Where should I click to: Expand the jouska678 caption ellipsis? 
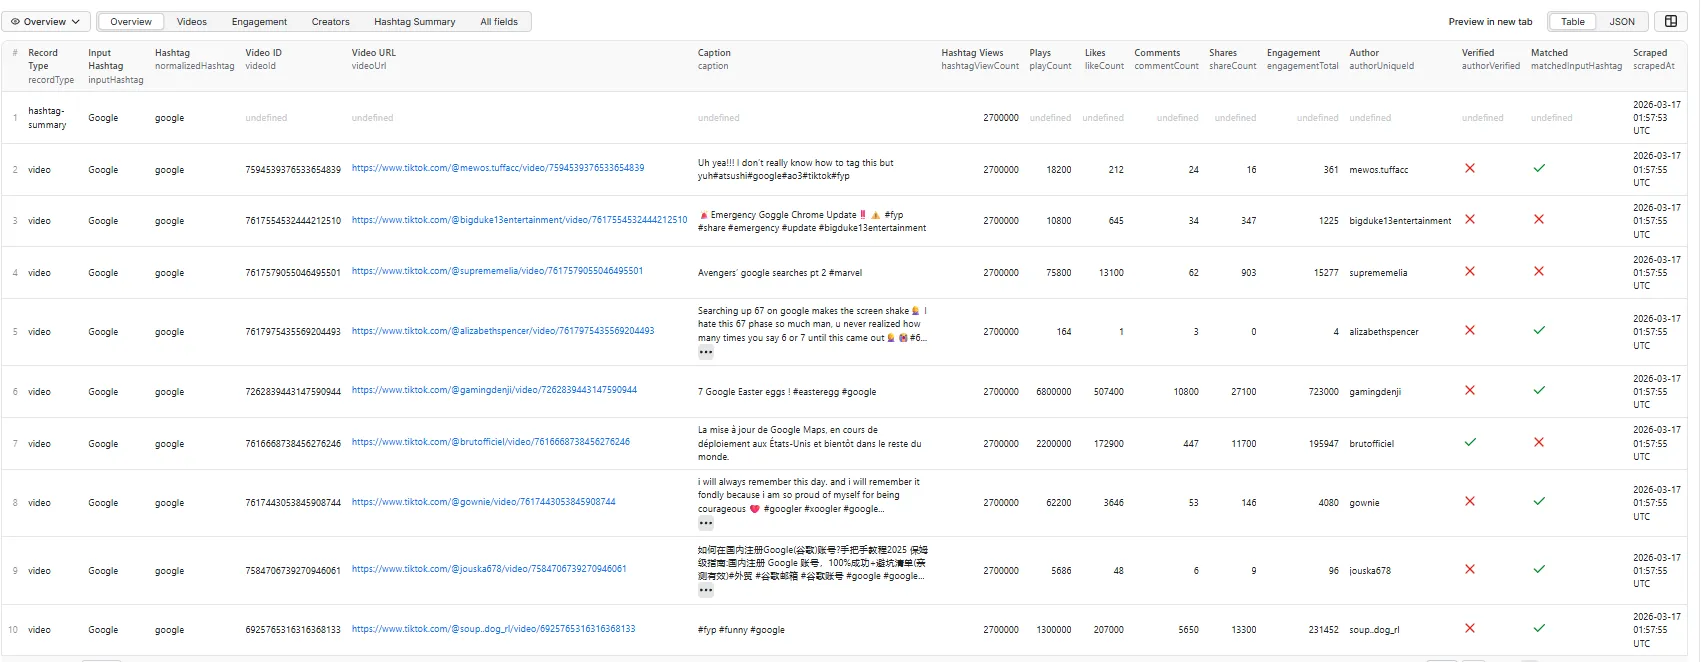click(706, 590)
